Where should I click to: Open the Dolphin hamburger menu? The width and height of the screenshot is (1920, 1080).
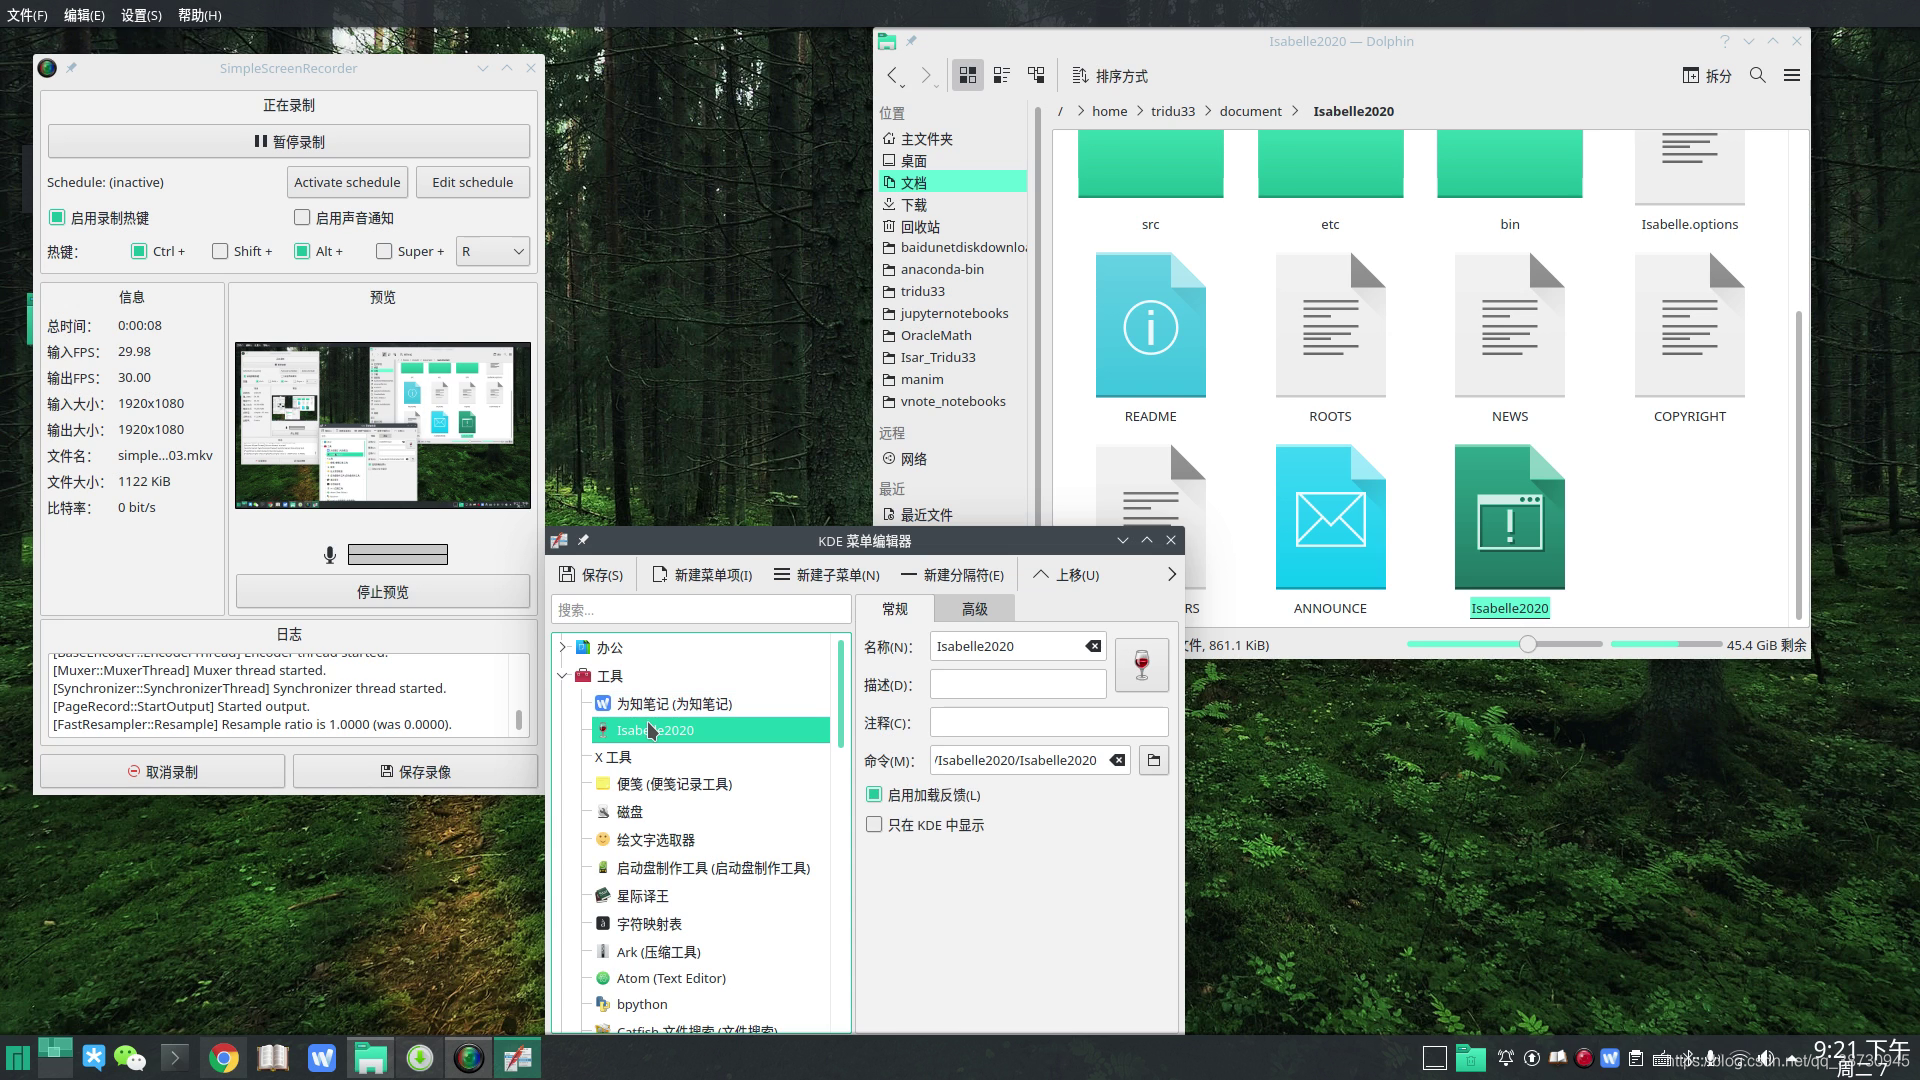1791,75
